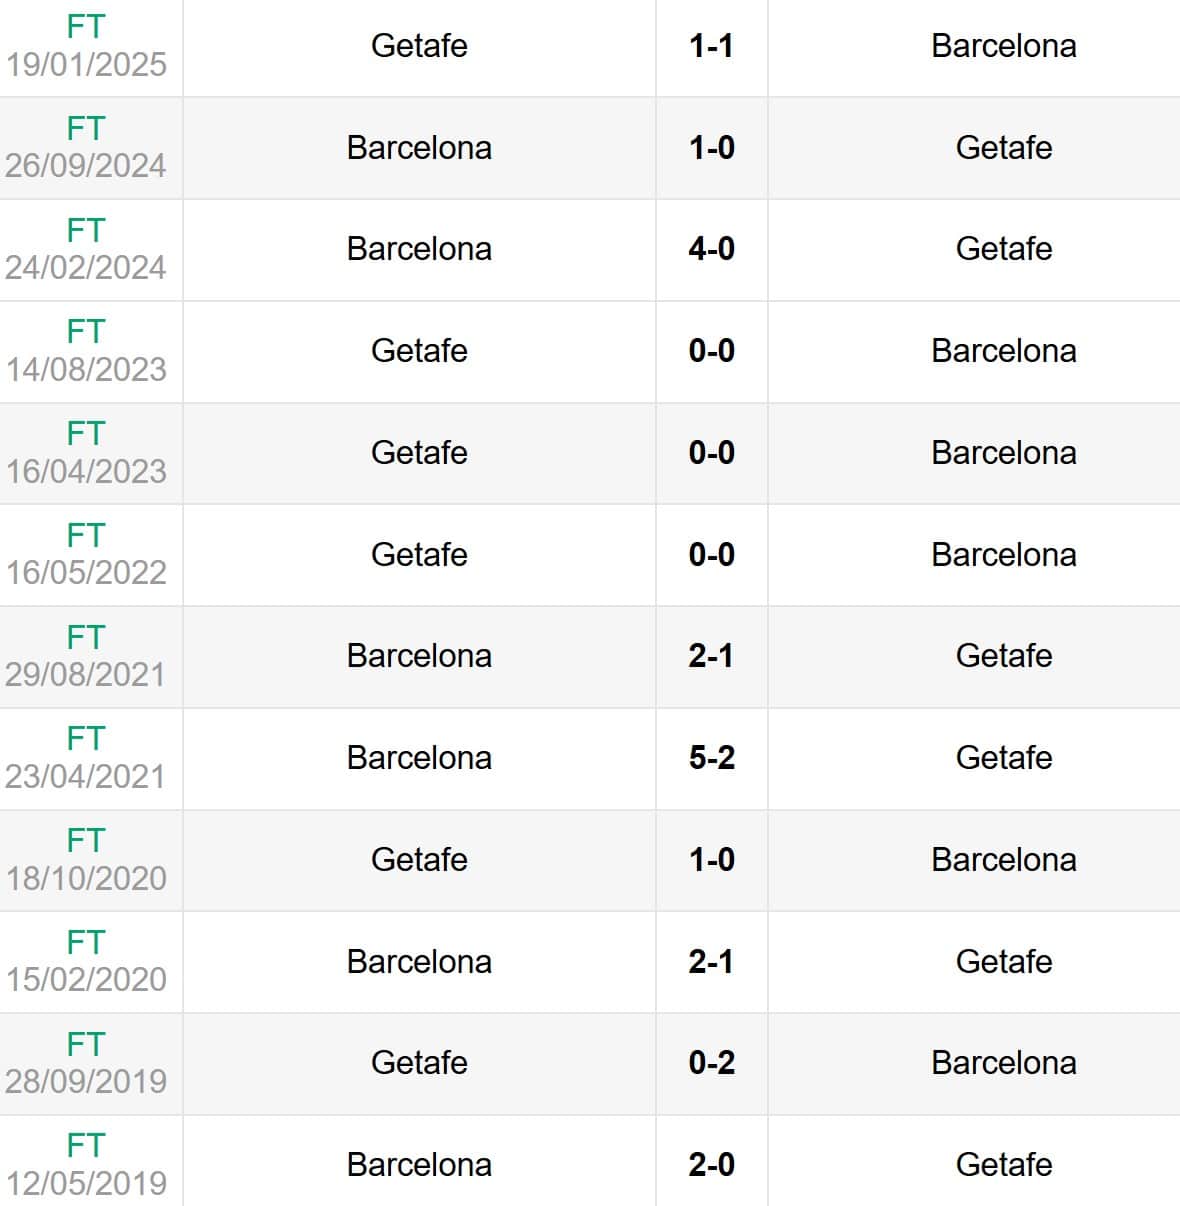Click the 1-1 score from 19/01/2025
This screenshot has height=1206, width=1180.
click(x=711, y=46)
